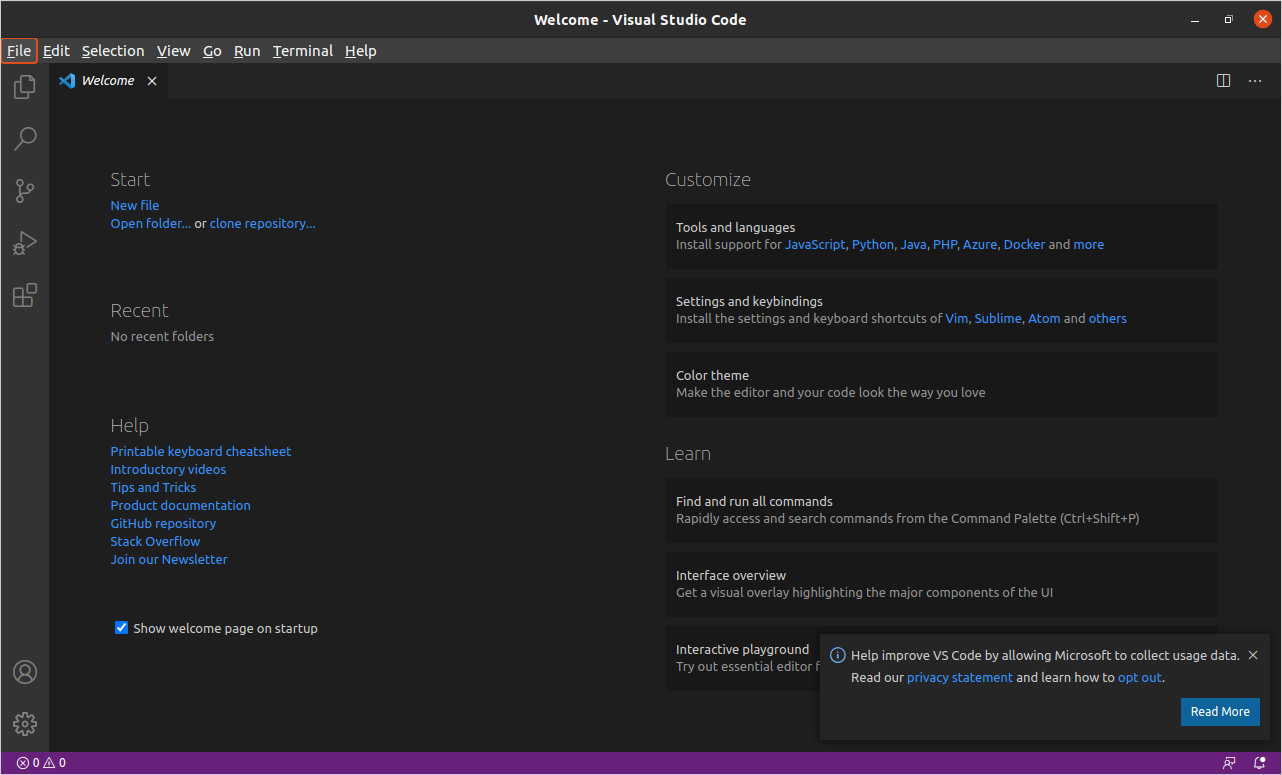Open the Run menu

tap(247, 51)
